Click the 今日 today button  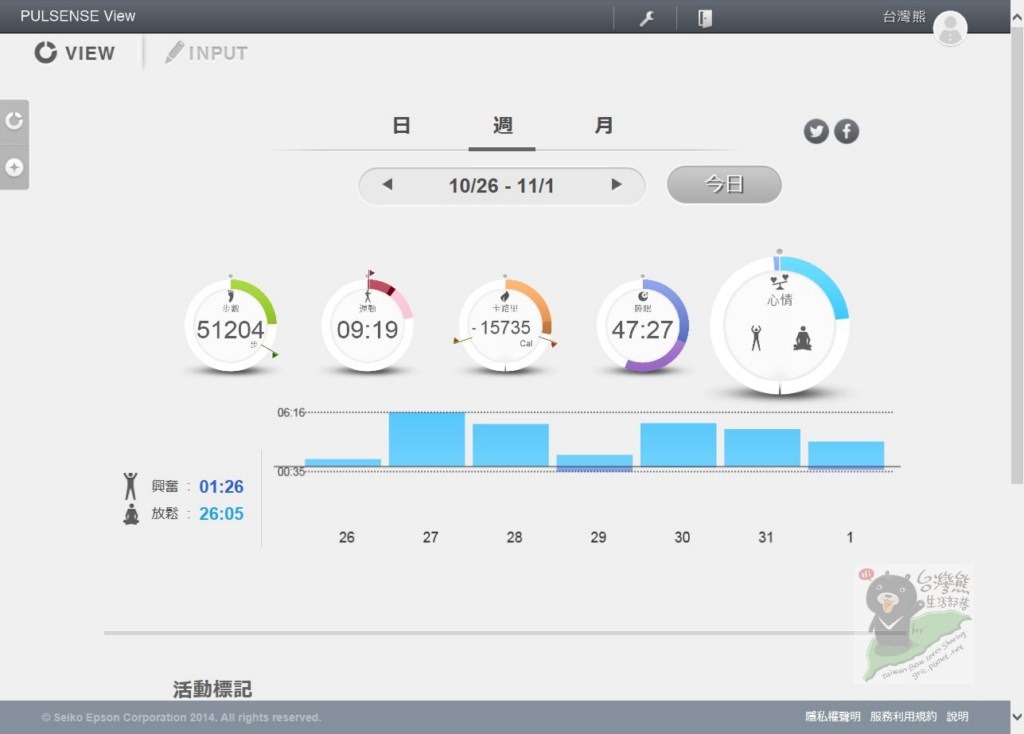[724, 184]
